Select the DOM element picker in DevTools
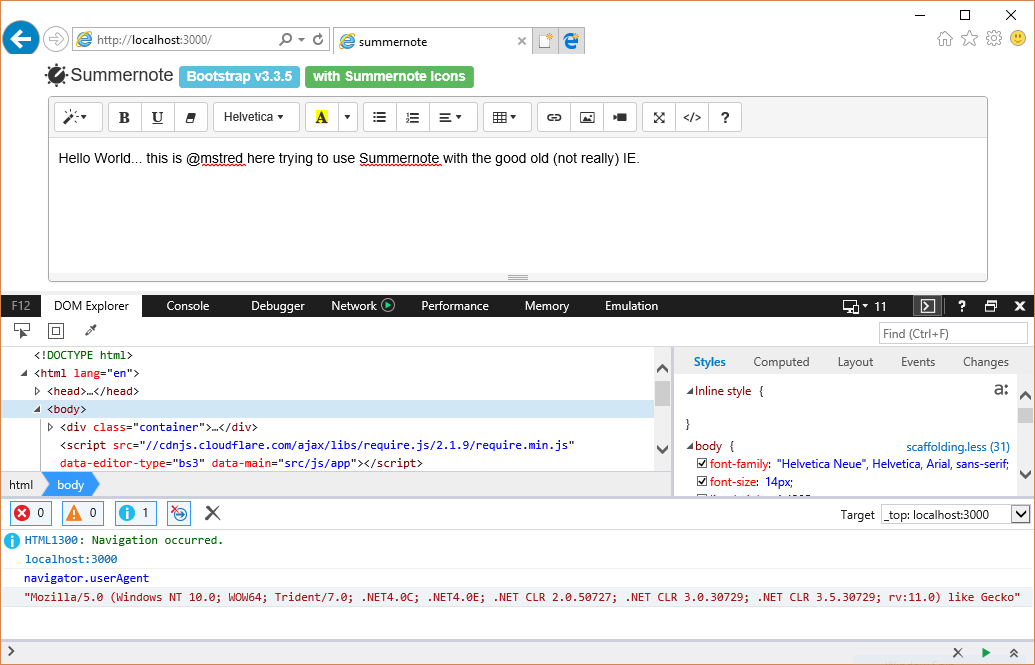The height and width of the screenshot is (665, 1035). tap(21, 331)
